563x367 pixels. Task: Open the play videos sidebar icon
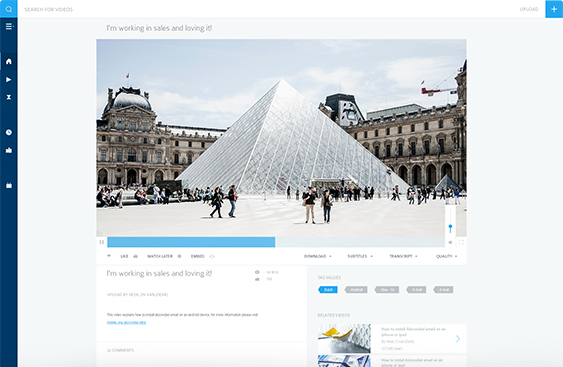coord(9,79)
